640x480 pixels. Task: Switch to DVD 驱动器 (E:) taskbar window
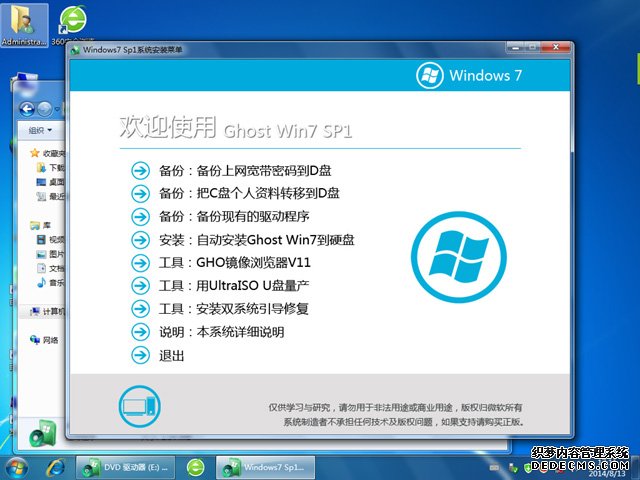point(125,467)
